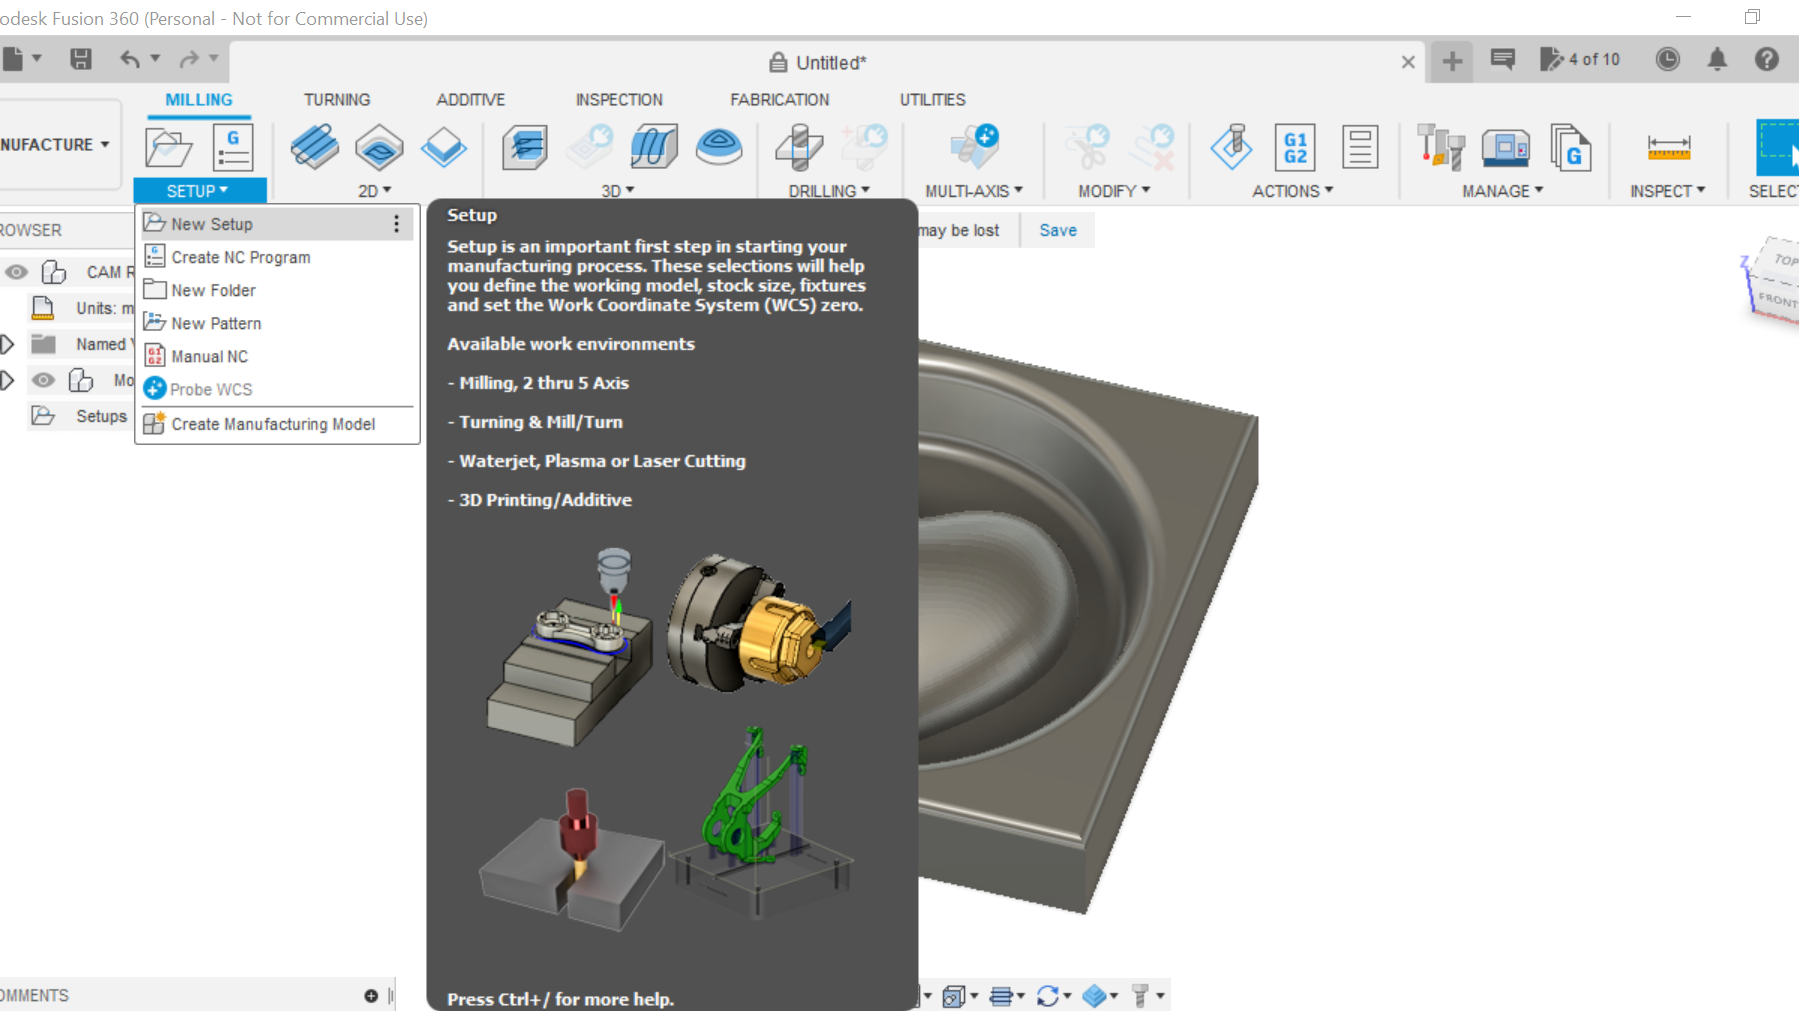The image size is (1799, 1011).
Task: Open the 4 of 10 document limit indicator
Action: (1580, 59)
